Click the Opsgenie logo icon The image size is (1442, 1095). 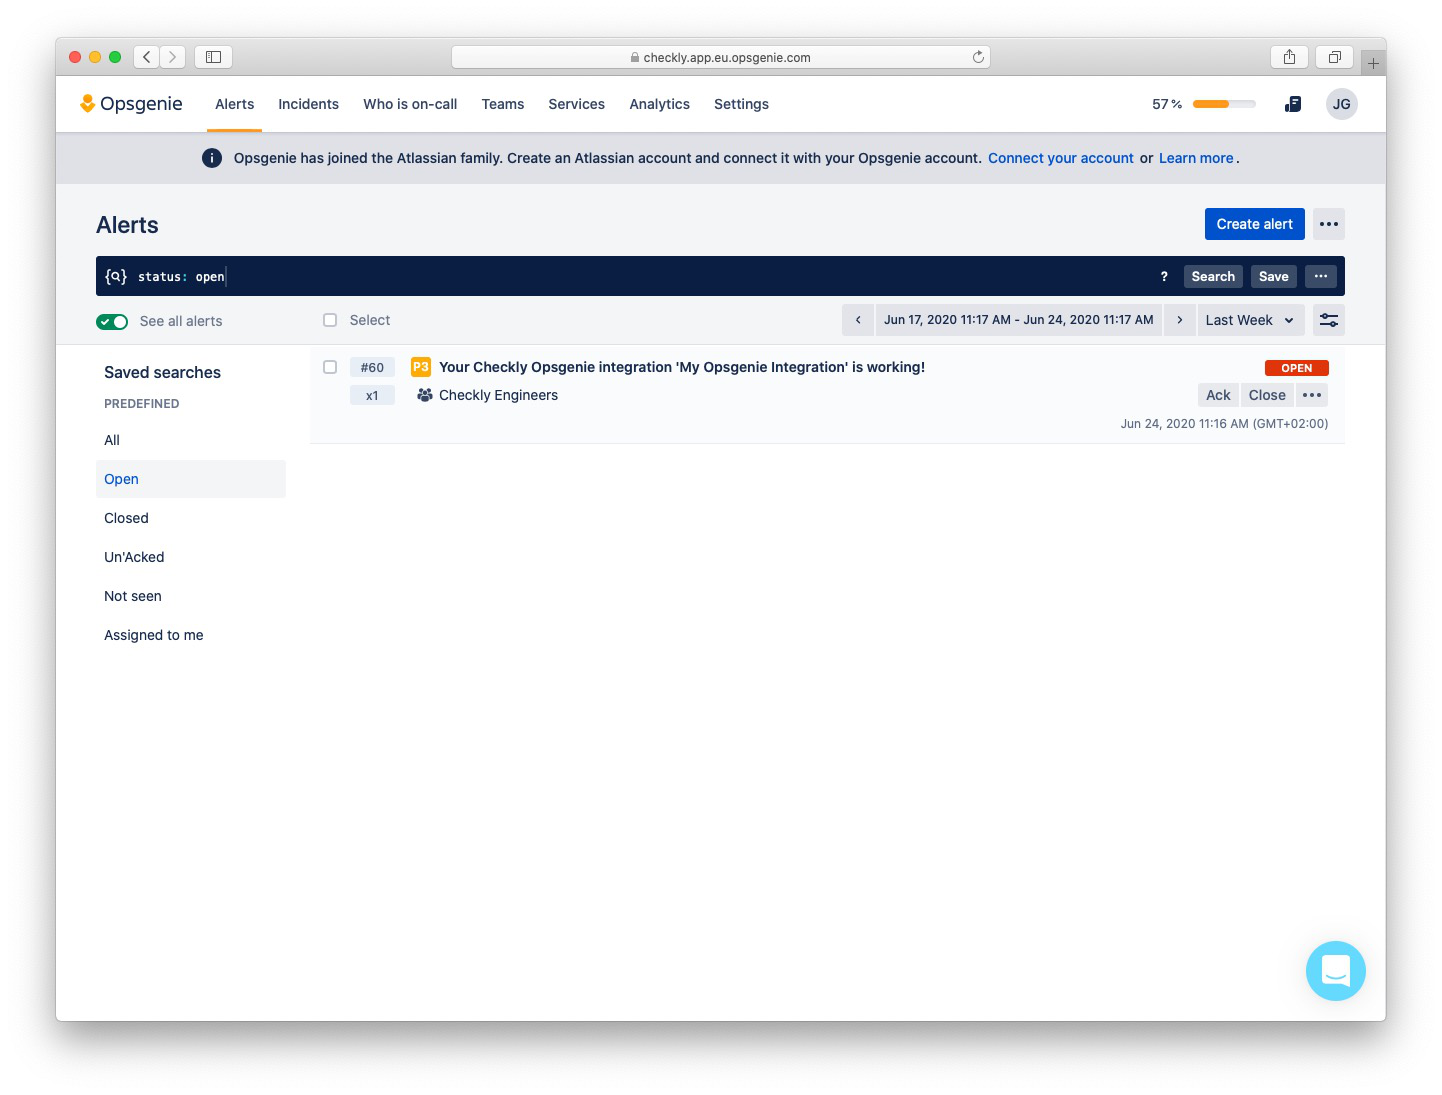click(x=88, y=103)
